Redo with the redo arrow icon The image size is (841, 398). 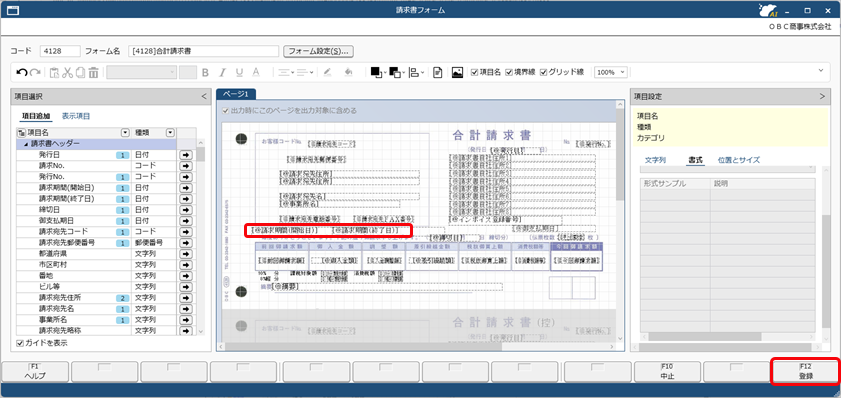click(x=35, y=72)
